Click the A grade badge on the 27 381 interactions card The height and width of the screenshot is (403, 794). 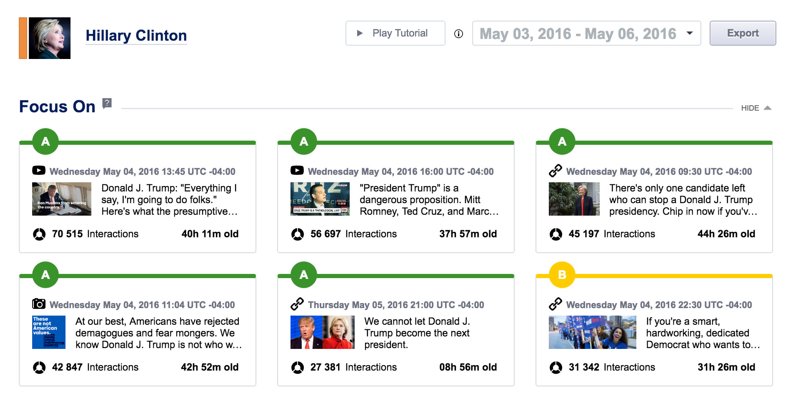(x=304, y=275)
